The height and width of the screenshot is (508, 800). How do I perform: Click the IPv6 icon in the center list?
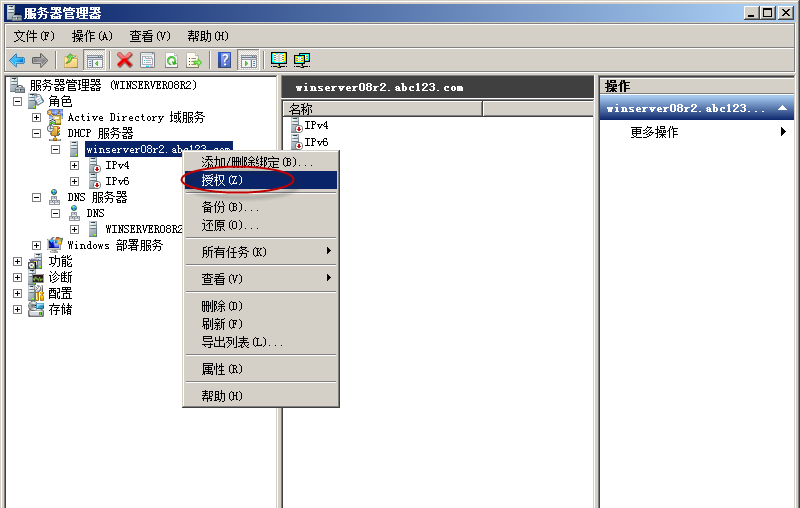(297, 142)
